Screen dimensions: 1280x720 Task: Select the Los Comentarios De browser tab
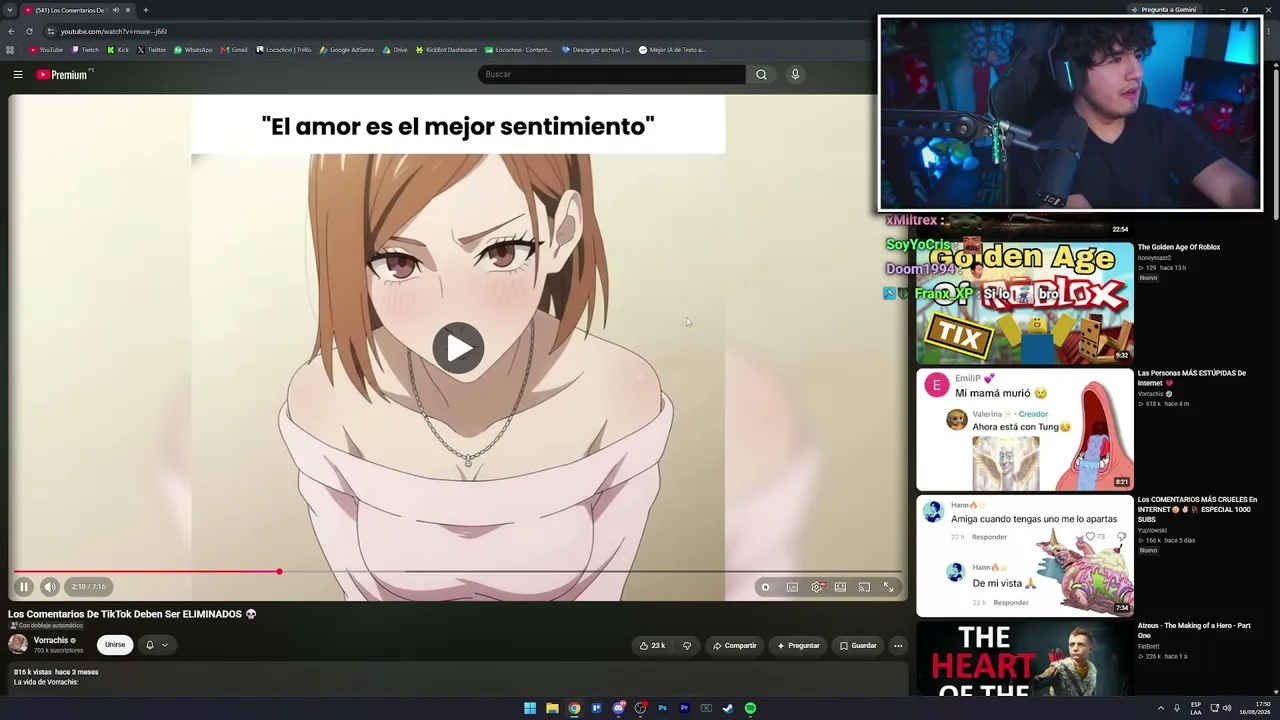(78, 10)
